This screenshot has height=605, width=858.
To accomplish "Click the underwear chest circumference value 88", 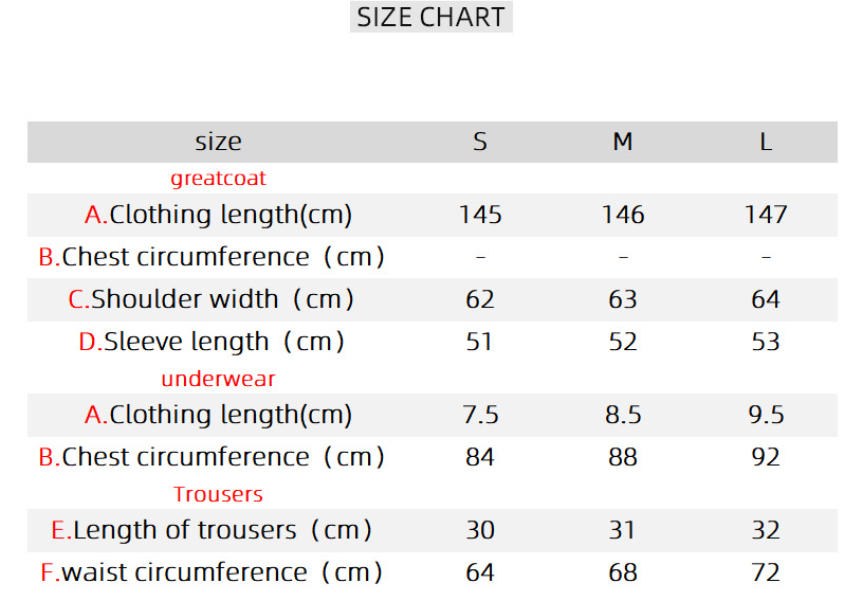I will point(623,457).
